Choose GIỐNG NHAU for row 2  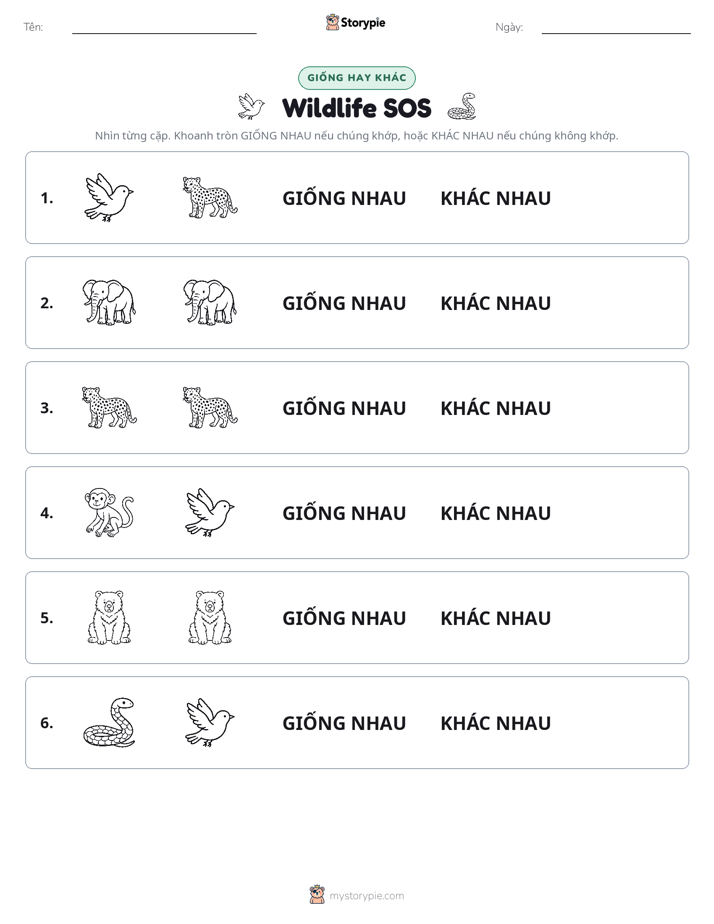click(344, 303)
